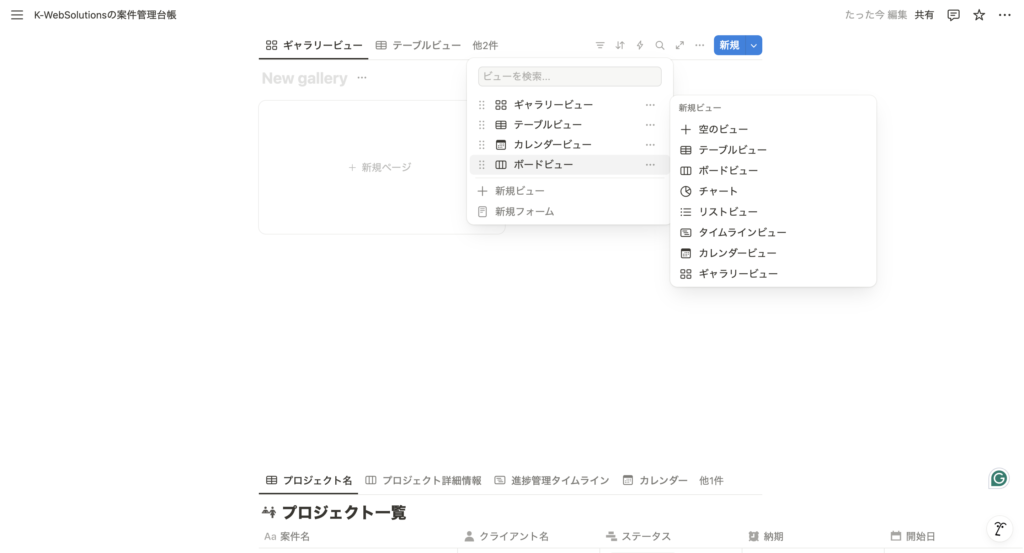Click the 共有 share button
Screen dimensions: 1024x553
click(x=924, y=15)
